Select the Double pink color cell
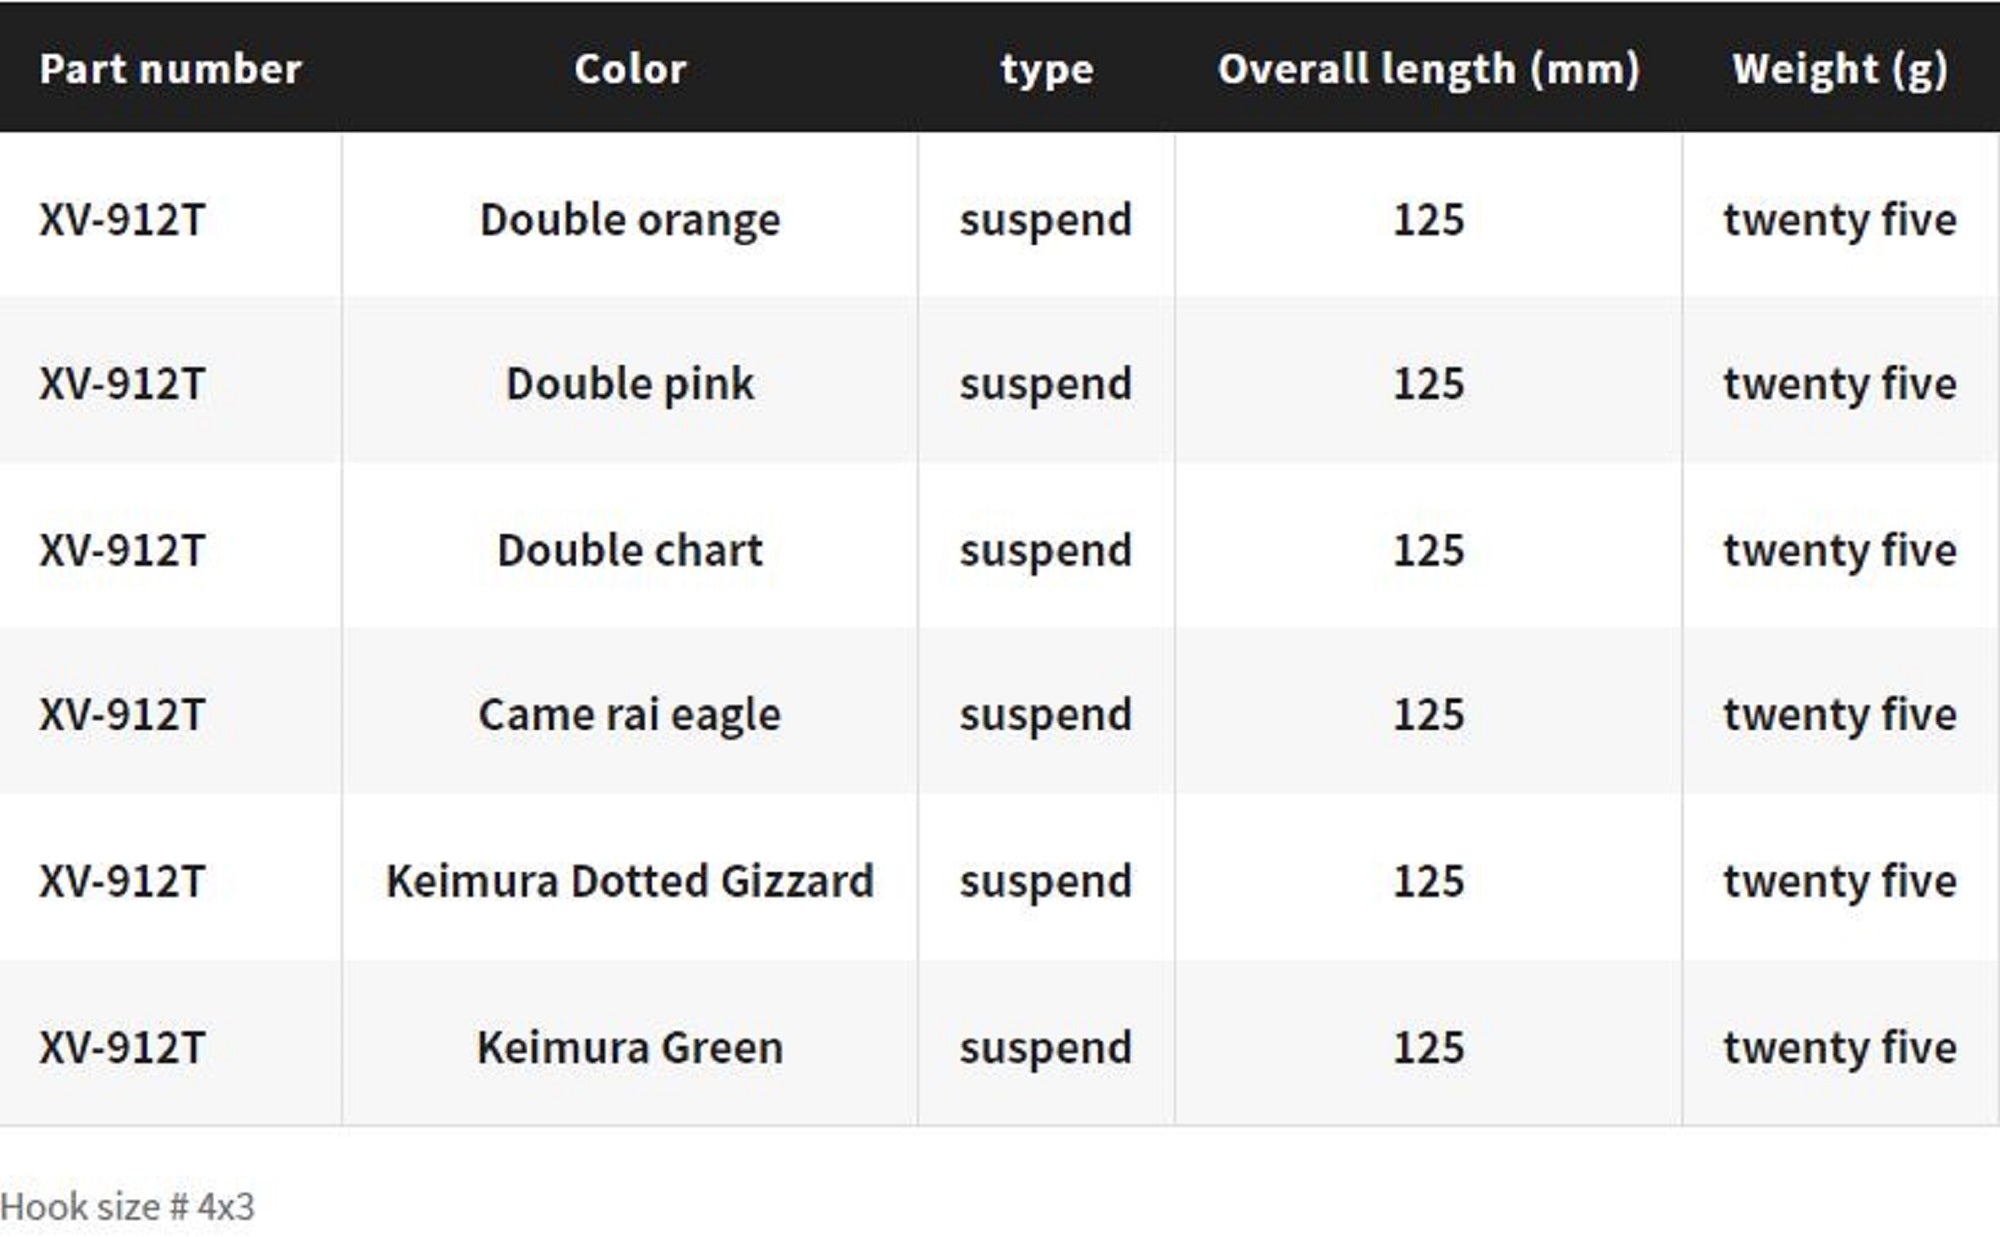This screenshot has width=2000, height=1237. (630, 384)
